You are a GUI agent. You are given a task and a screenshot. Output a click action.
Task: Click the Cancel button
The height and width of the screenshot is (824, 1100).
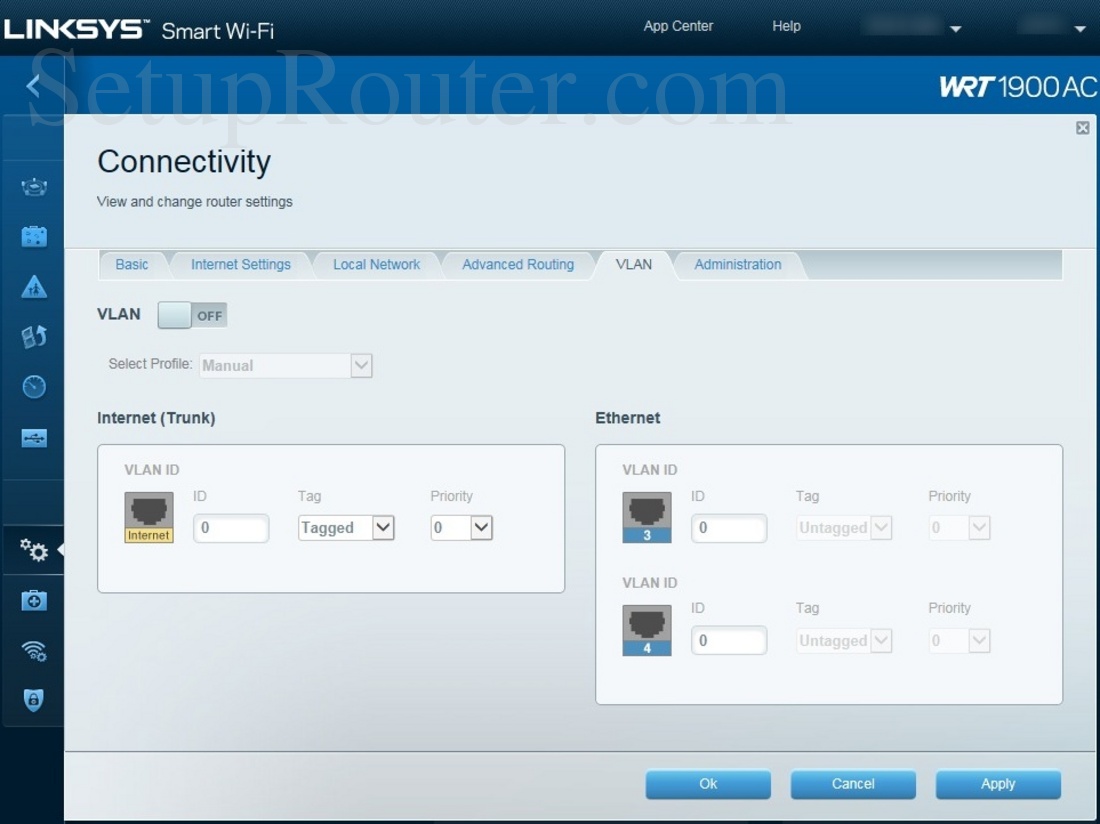point(853,784)
